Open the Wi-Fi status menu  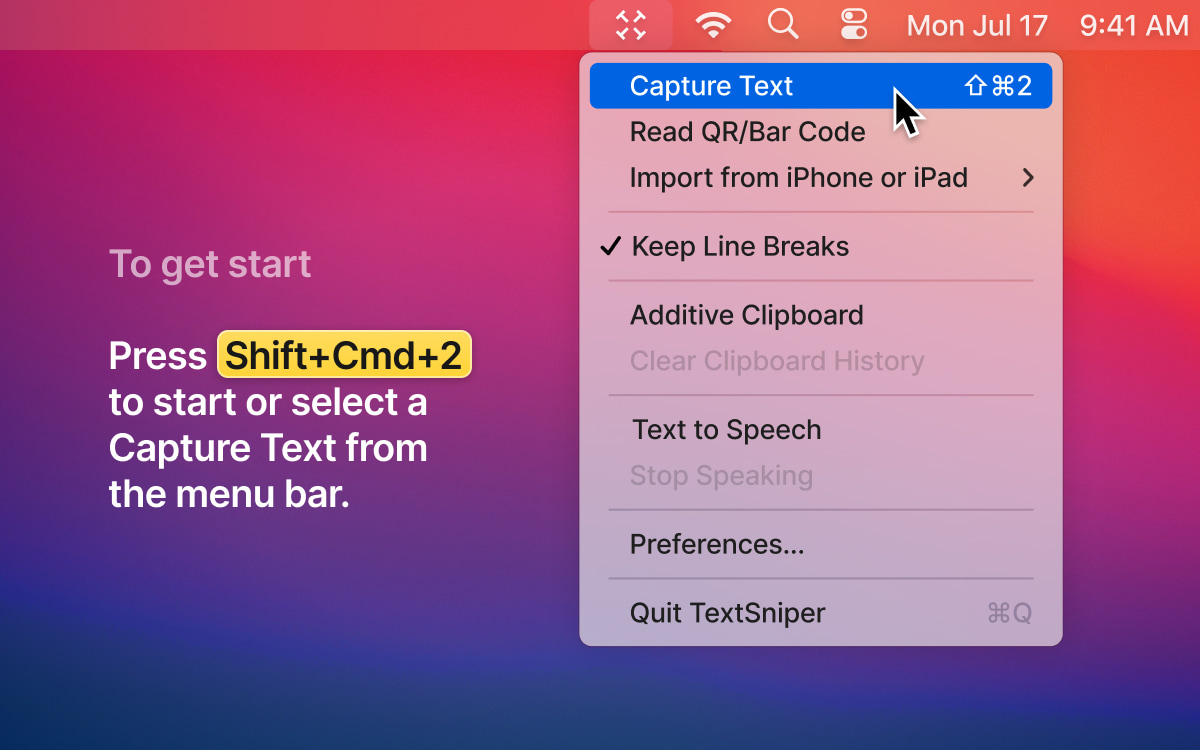[713, 25]
